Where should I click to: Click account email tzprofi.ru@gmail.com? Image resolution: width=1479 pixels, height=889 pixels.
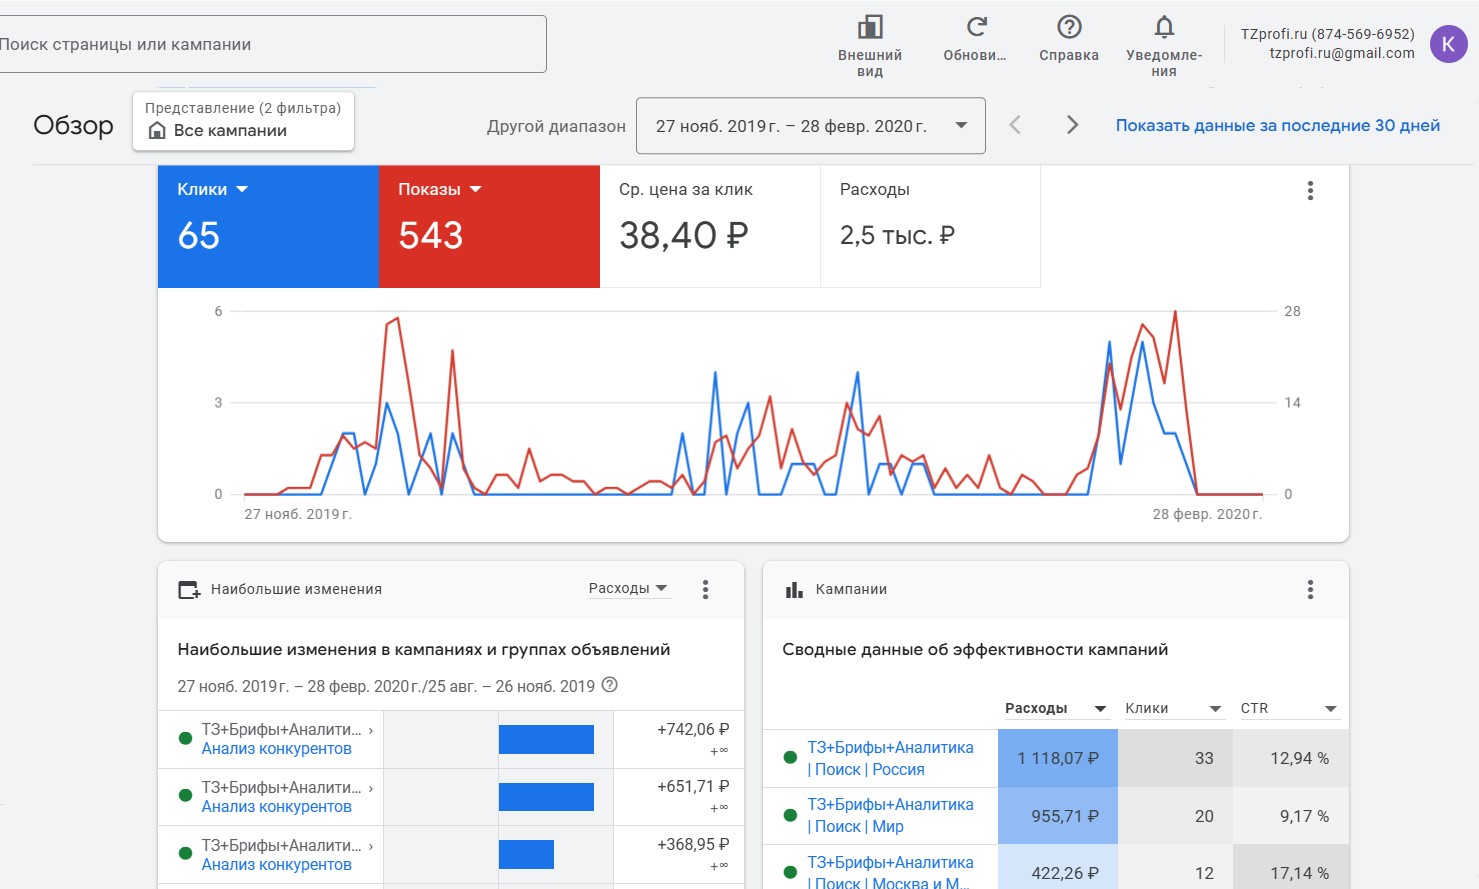tap(1342, 53)
